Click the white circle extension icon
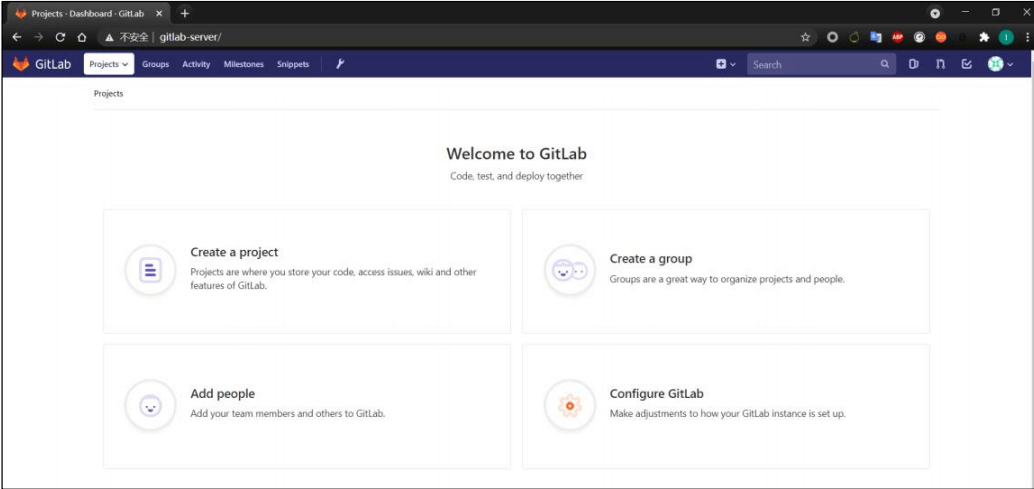This screenshot has width=1034, height=489. pos(832,38)
